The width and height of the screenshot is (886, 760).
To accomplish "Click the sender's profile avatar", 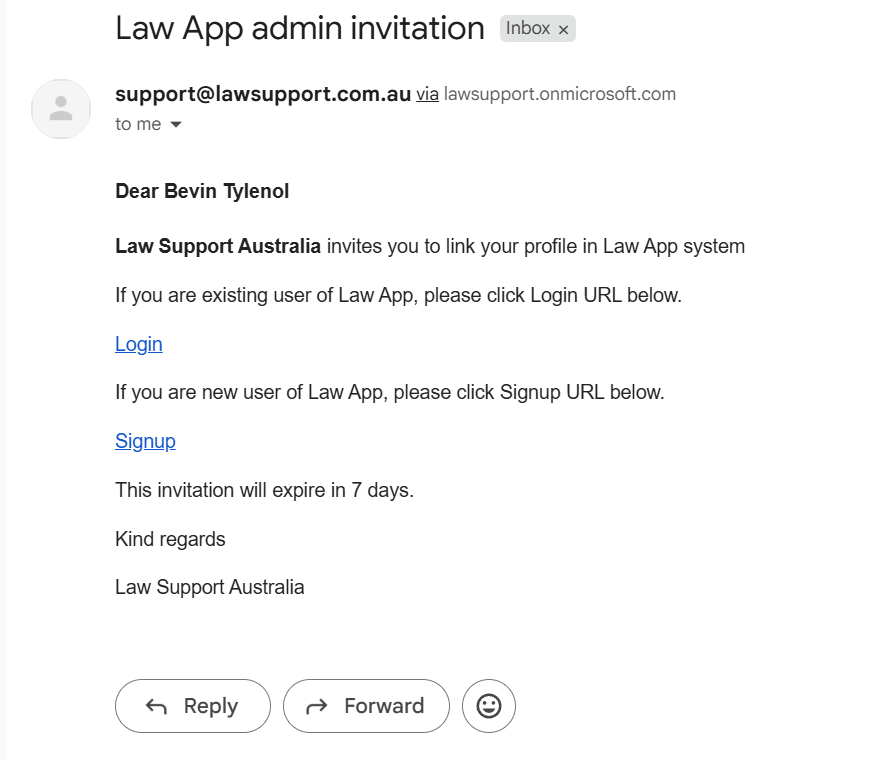I will (x=61, y=108).
